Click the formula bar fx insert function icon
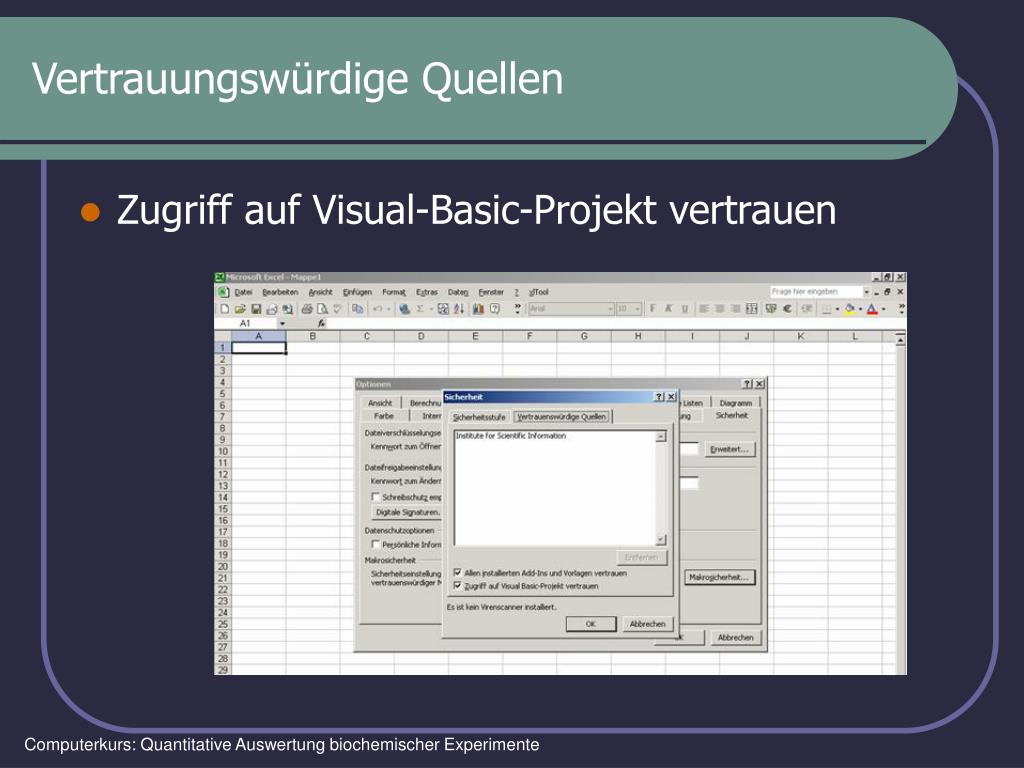Image resolution: width=1024 pixels, height=768 pixels. coord(321,323)
